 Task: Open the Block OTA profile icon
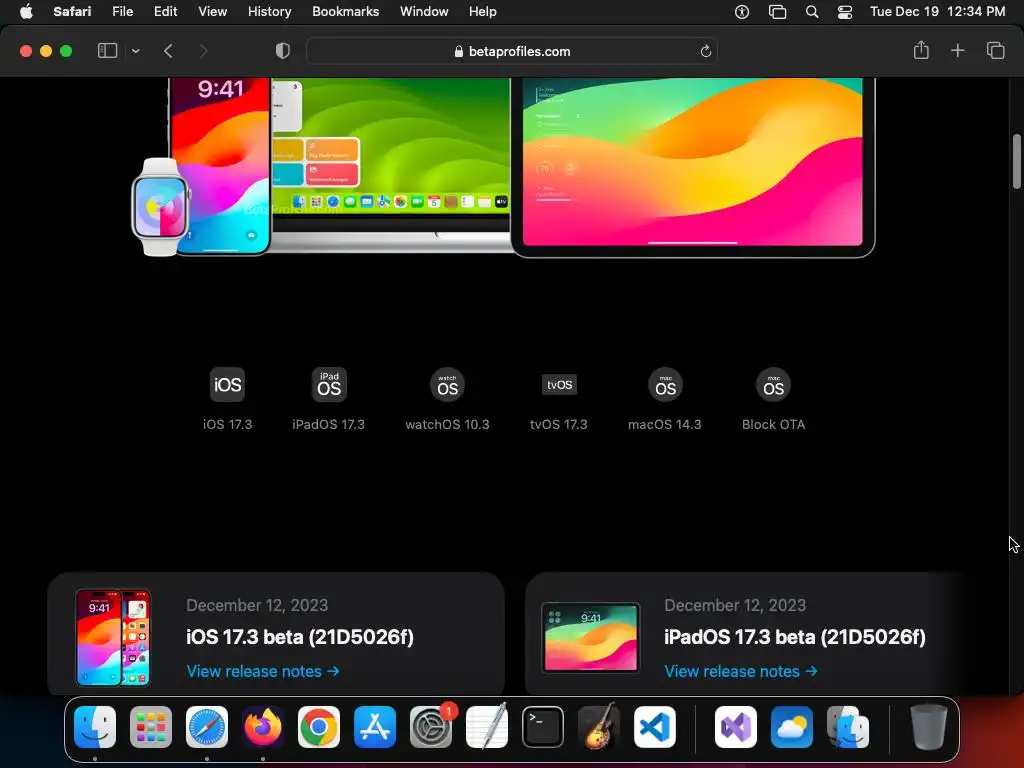773,385
